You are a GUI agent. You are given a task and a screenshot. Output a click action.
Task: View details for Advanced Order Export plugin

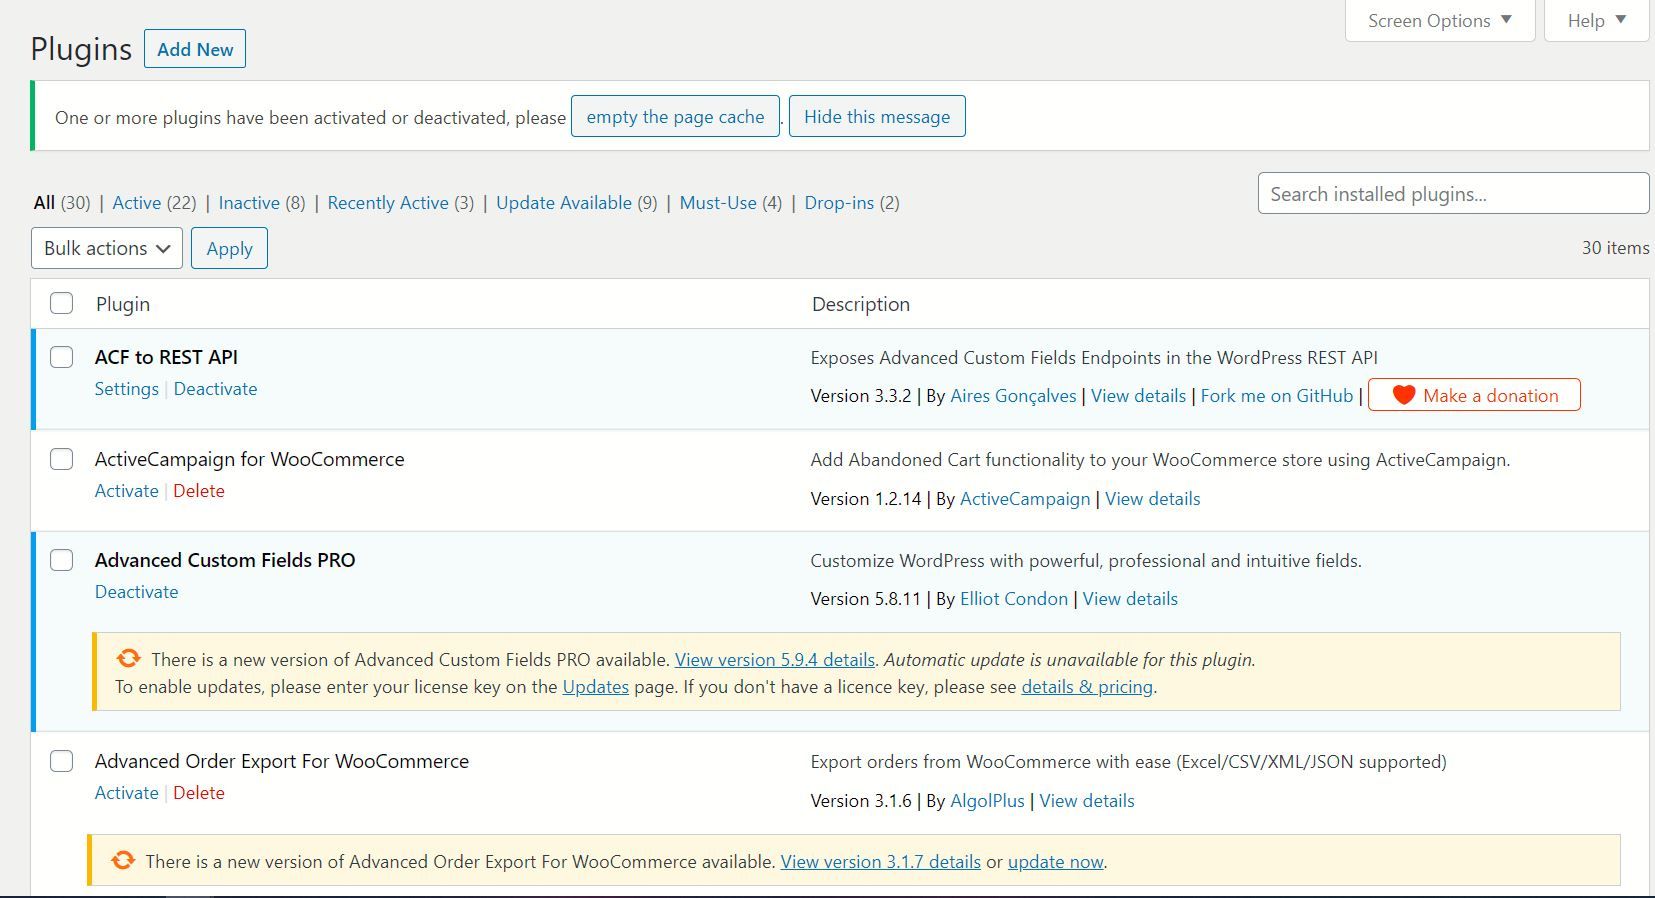pos(1087,800)
